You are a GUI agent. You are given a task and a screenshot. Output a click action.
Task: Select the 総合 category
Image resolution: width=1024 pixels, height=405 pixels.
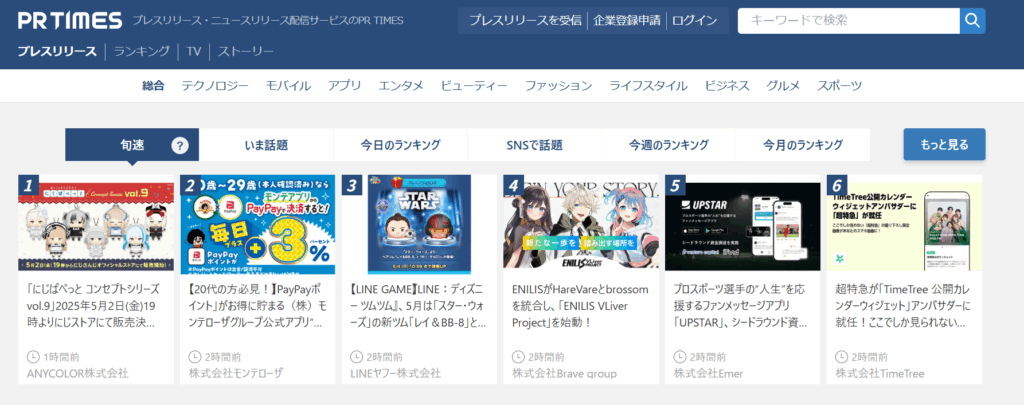pos(153,86)
